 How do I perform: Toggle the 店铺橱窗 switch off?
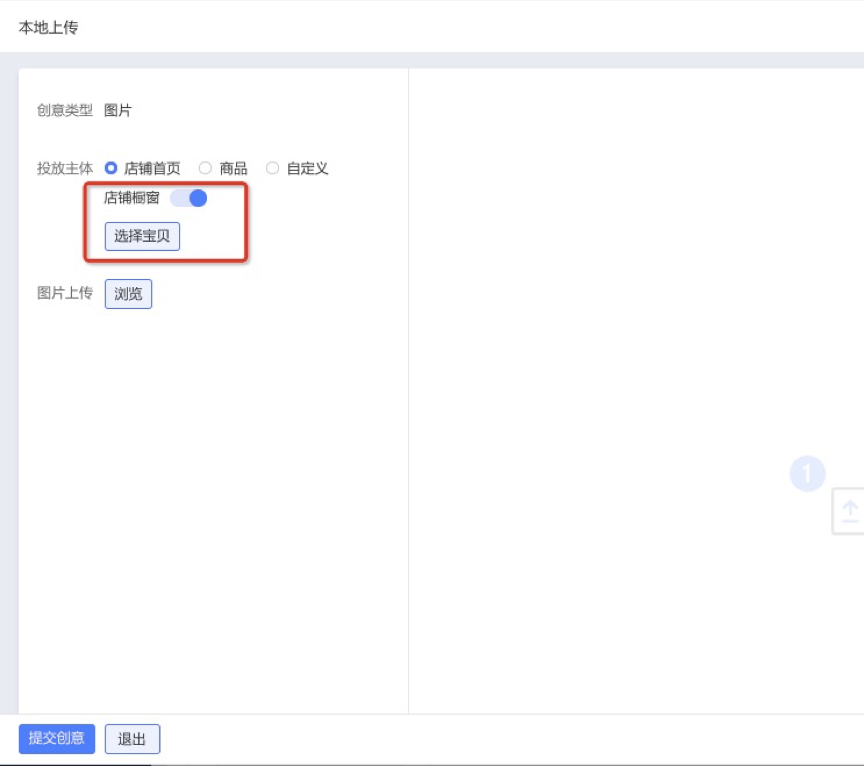[188, 198]
